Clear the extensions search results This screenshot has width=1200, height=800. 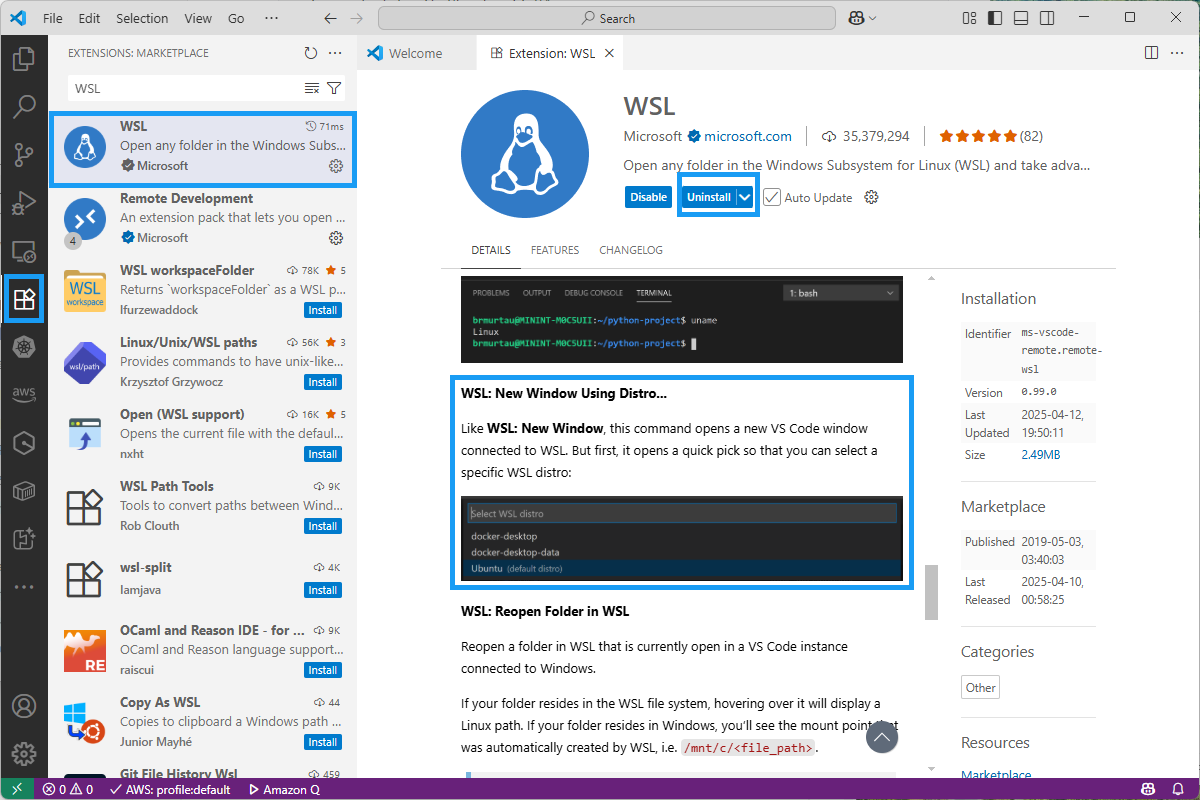(x=312, y=88)
